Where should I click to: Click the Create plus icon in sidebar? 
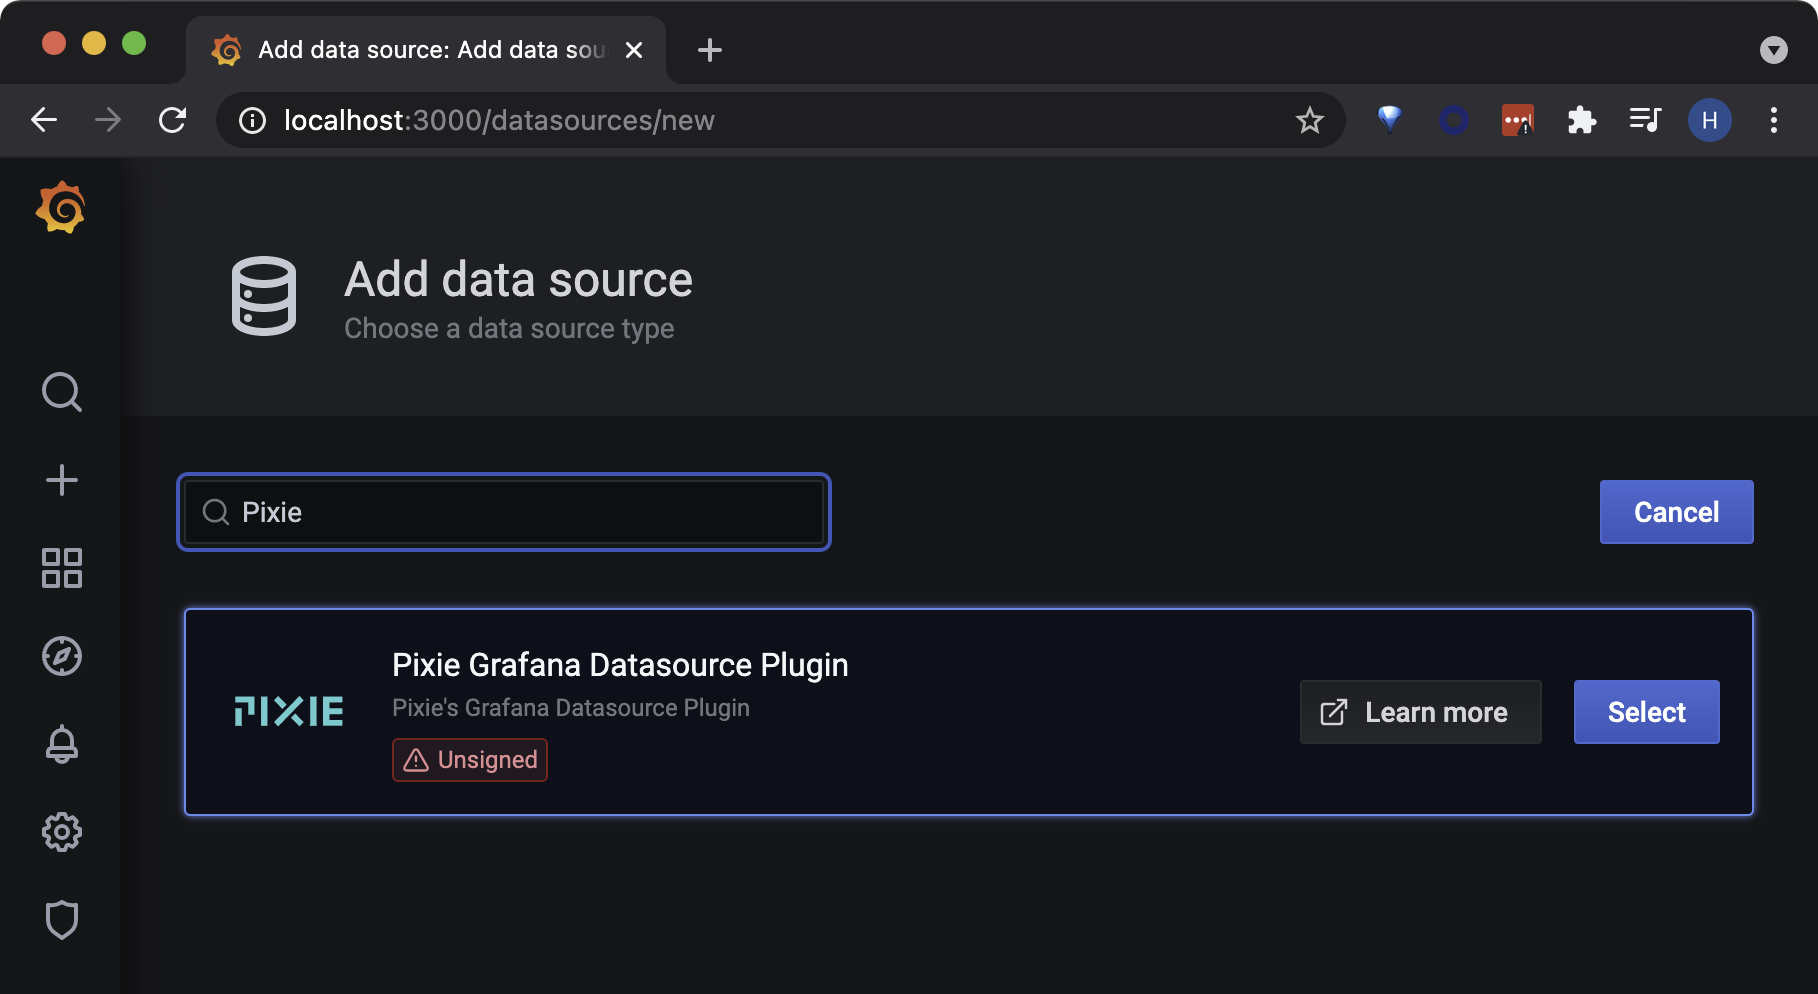[x=61, y=480]
